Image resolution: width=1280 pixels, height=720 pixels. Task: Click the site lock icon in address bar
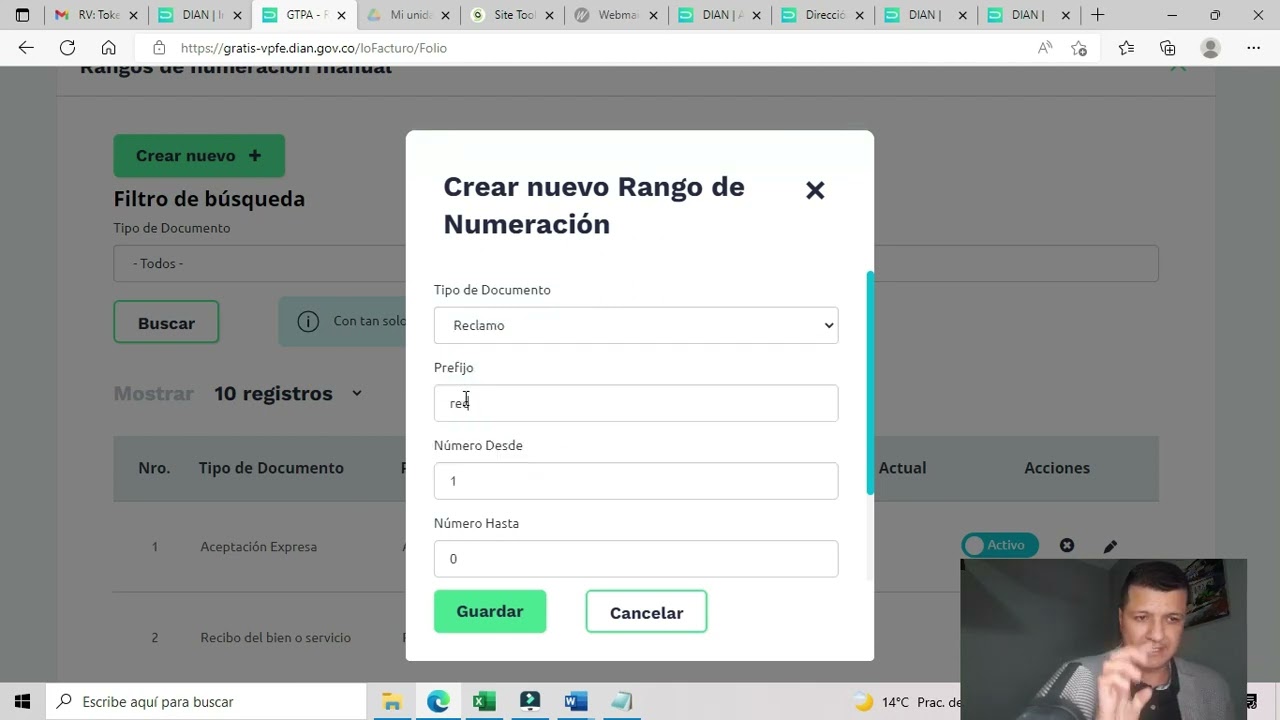pyautogui.click(x=158, y=48)
